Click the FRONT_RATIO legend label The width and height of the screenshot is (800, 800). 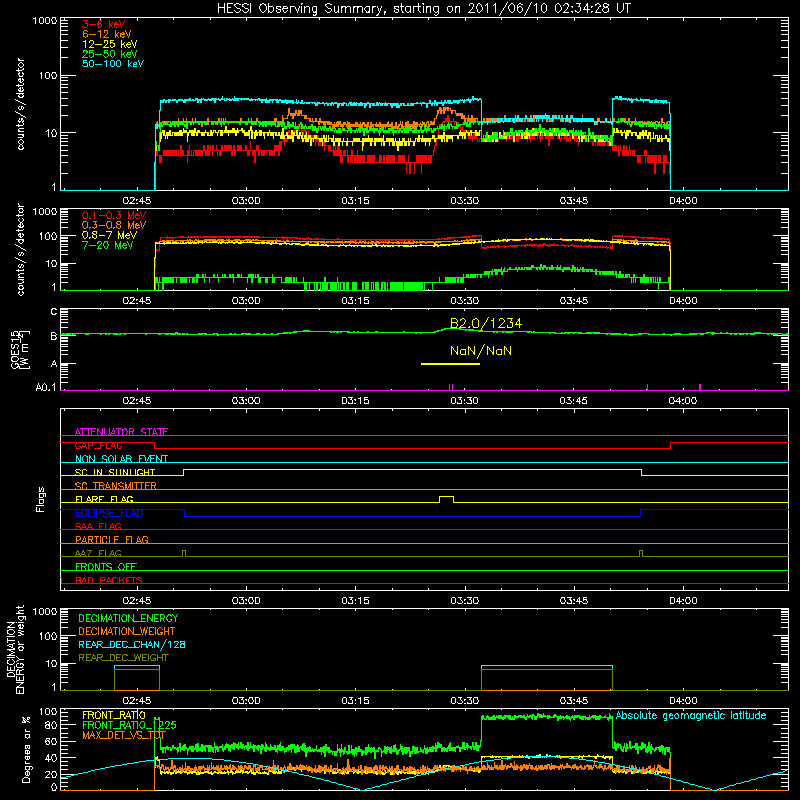(x=114, y=715)
